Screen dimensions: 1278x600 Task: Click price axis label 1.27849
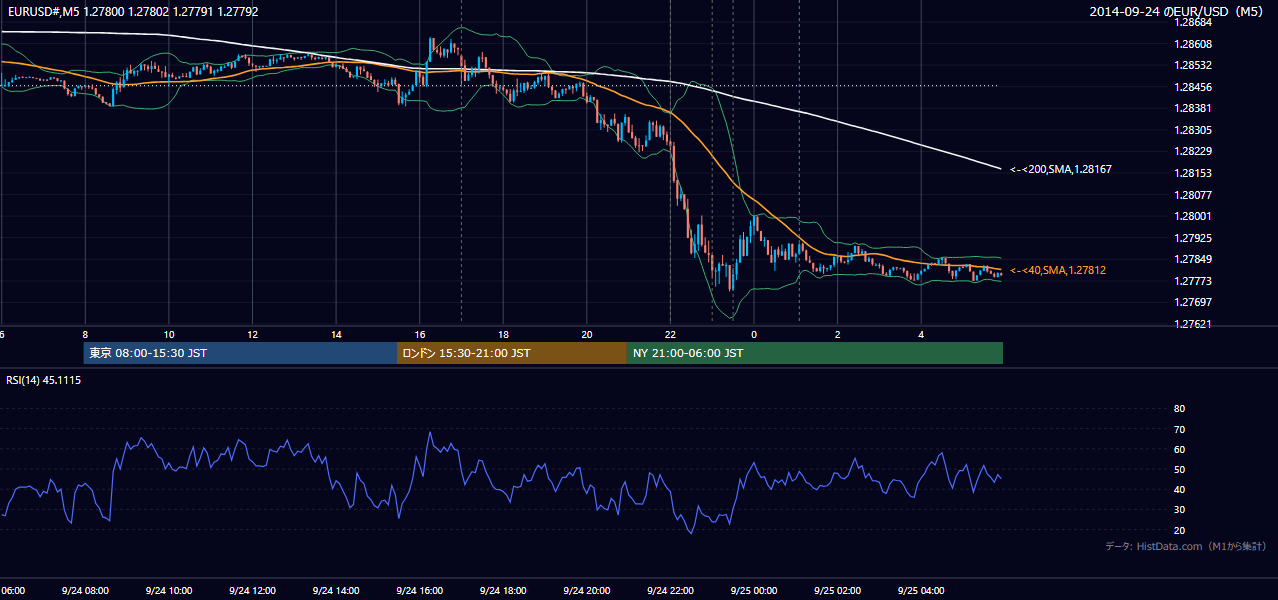1193,259
